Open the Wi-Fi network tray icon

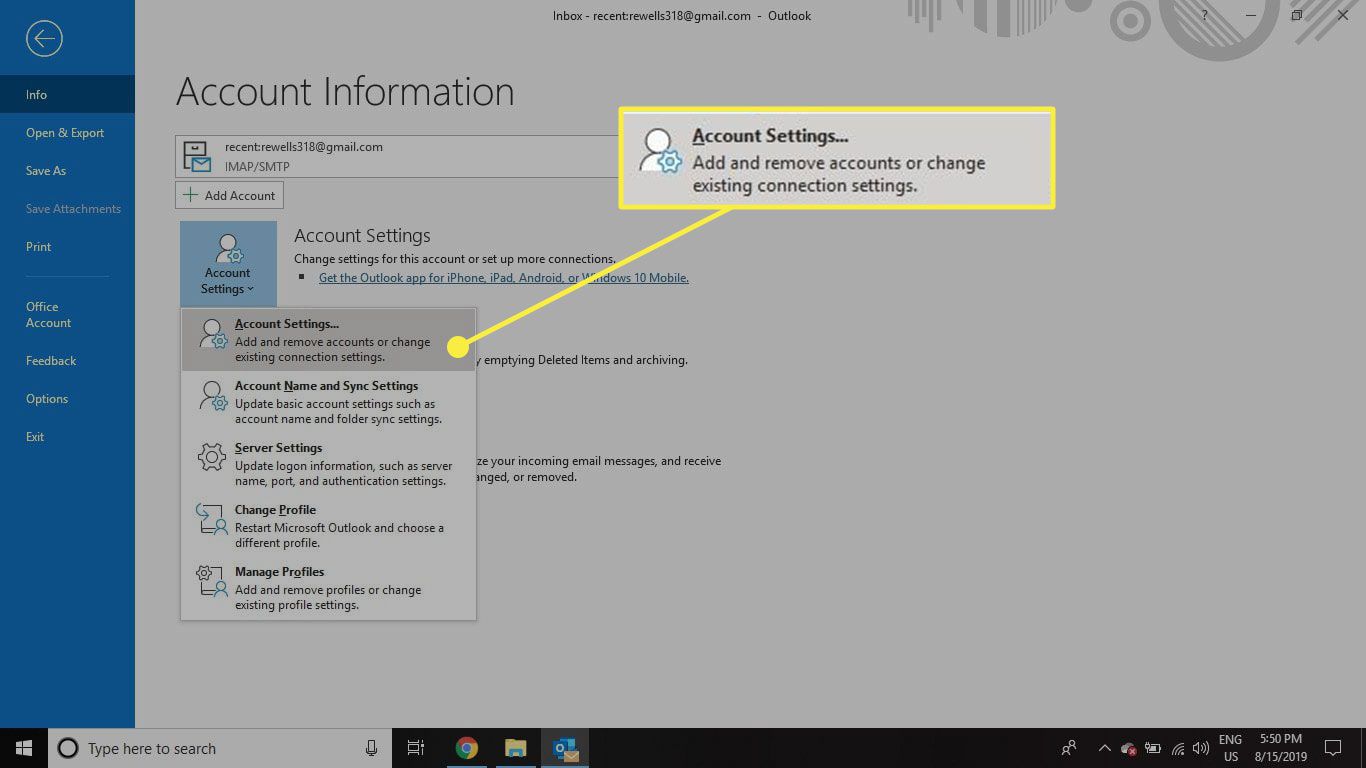1177,748
